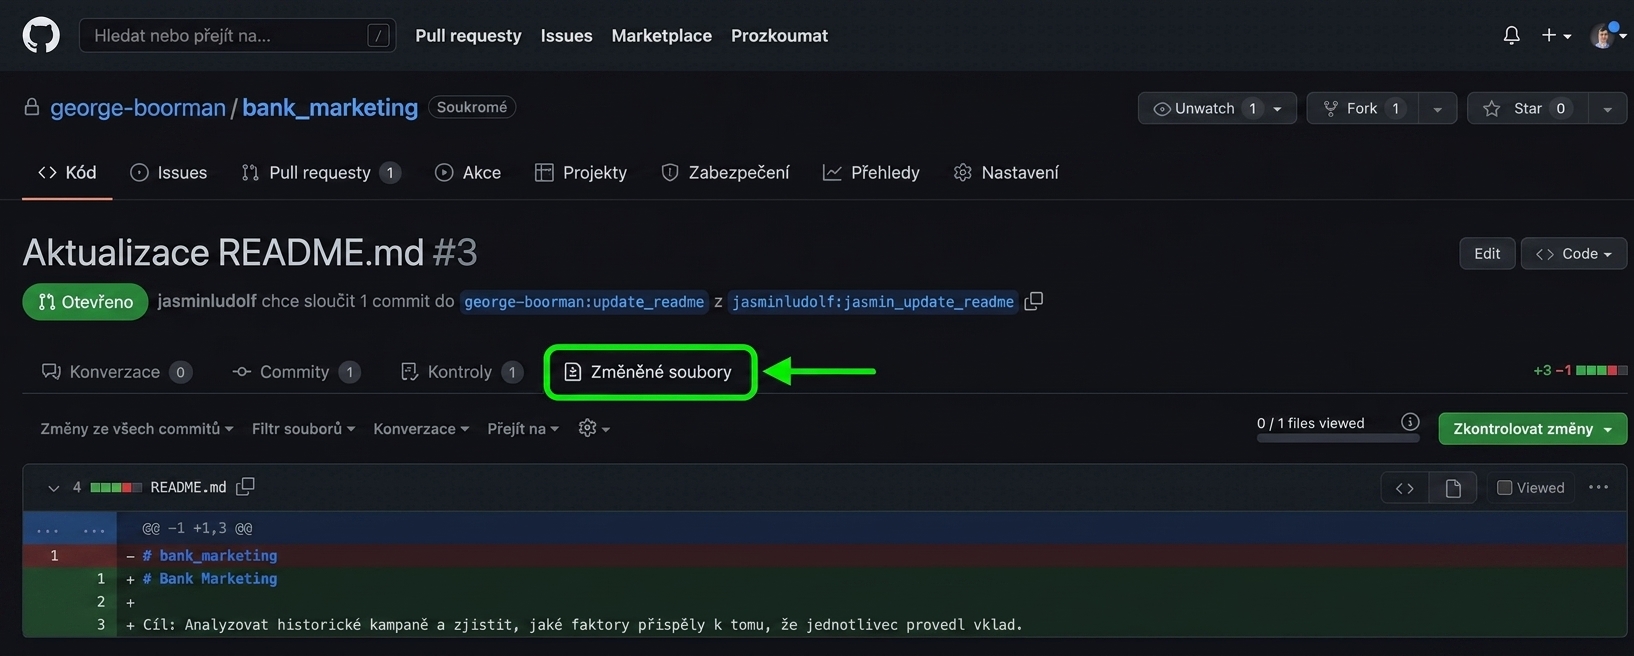
Task: Click the Edit title button
Action: 1487,253
